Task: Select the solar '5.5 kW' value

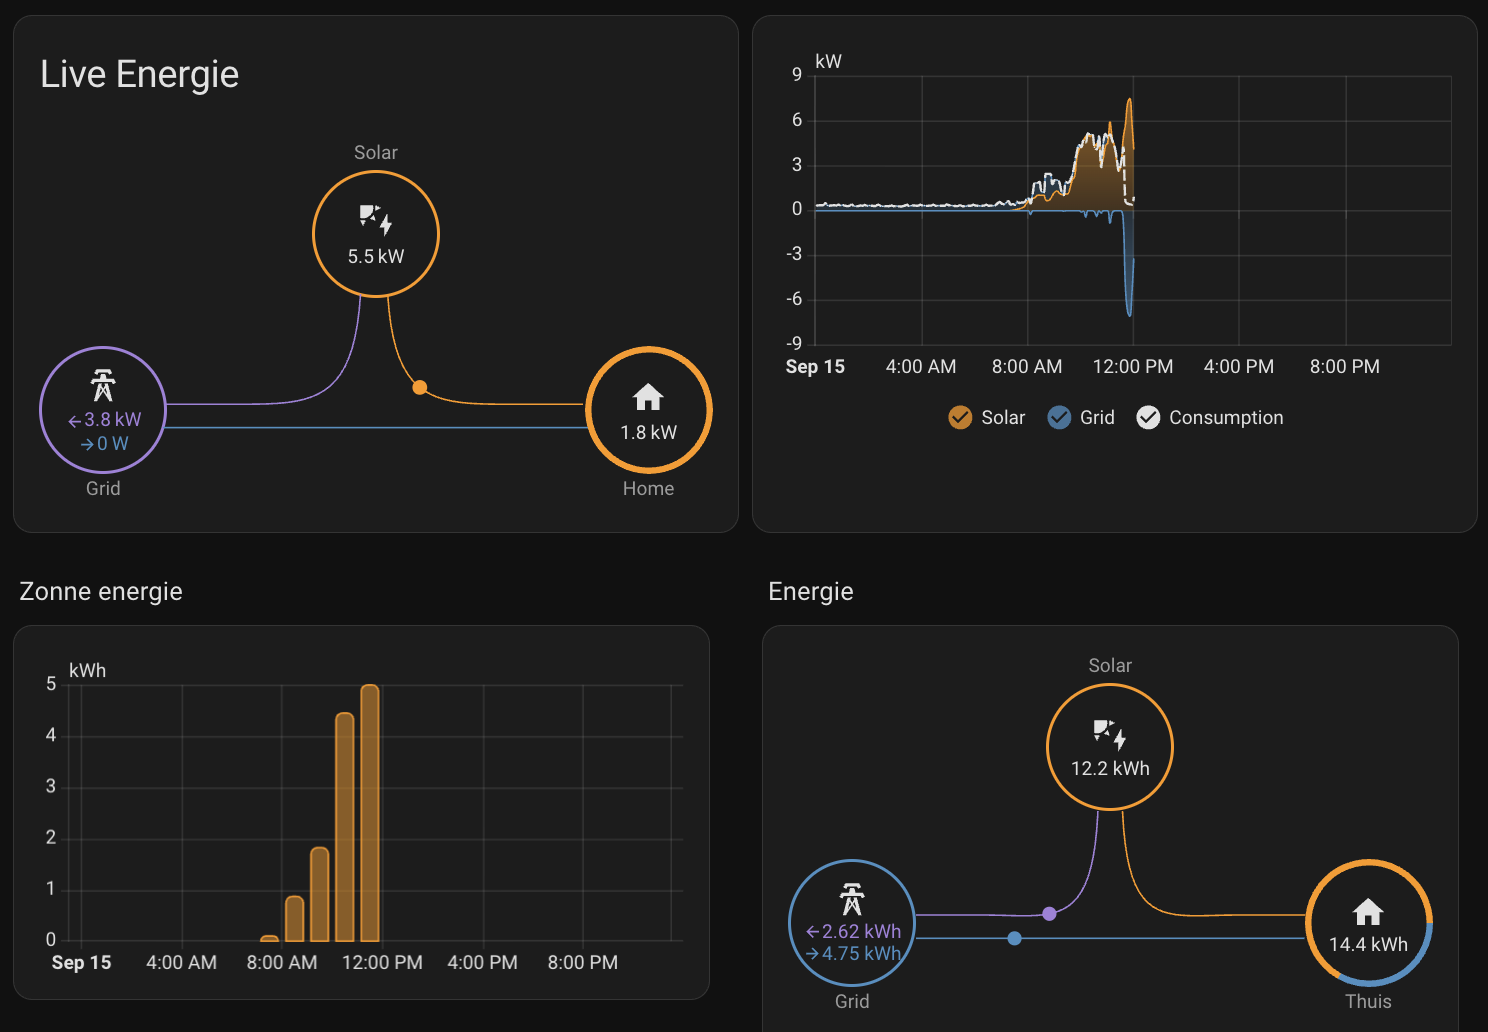Action: click(376, 256)
